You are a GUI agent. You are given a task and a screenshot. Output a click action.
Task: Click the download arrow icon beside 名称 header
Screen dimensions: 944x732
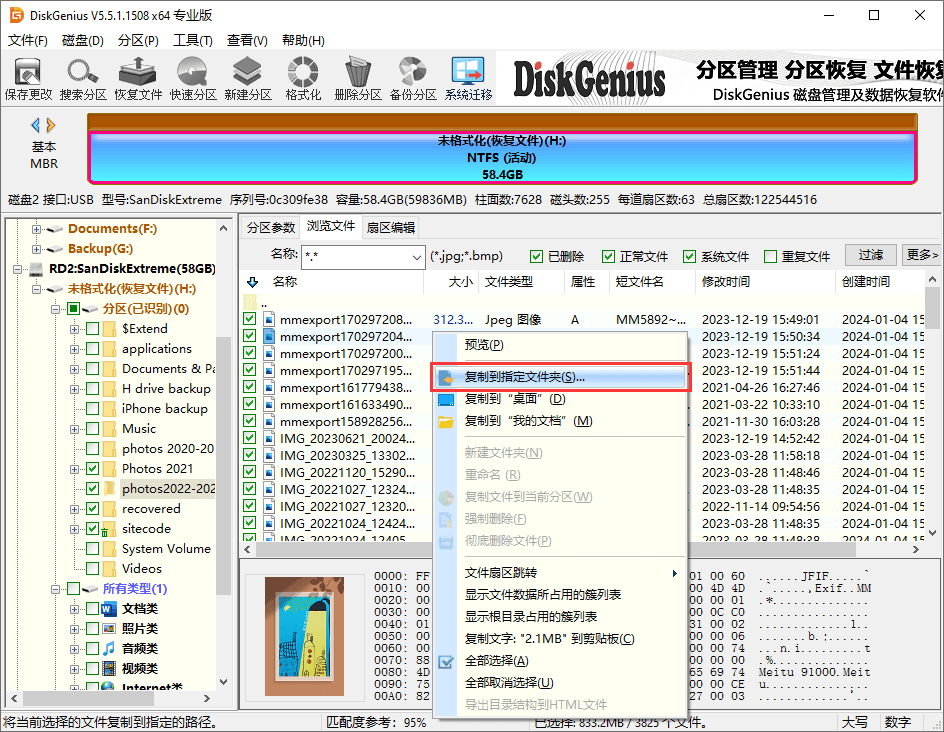coord(252,282)
